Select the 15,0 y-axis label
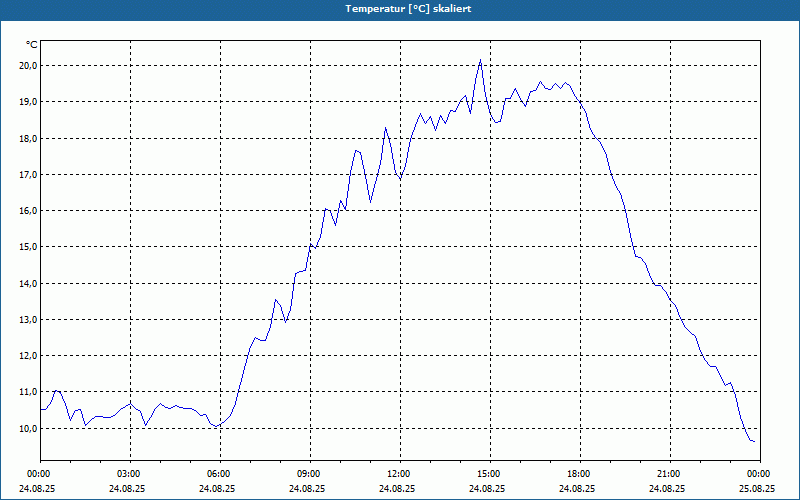 coord(28,247)
